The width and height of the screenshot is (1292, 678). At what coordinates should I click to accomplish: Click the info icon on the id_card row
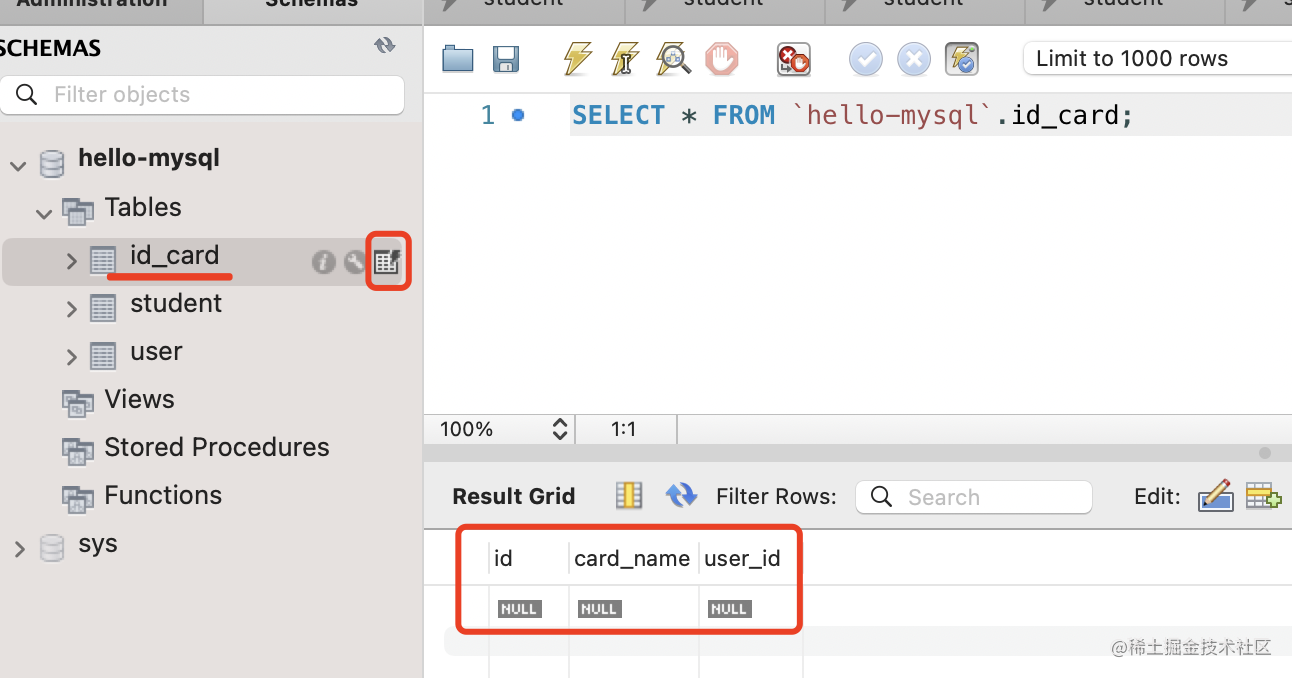[x=323, y=262]
